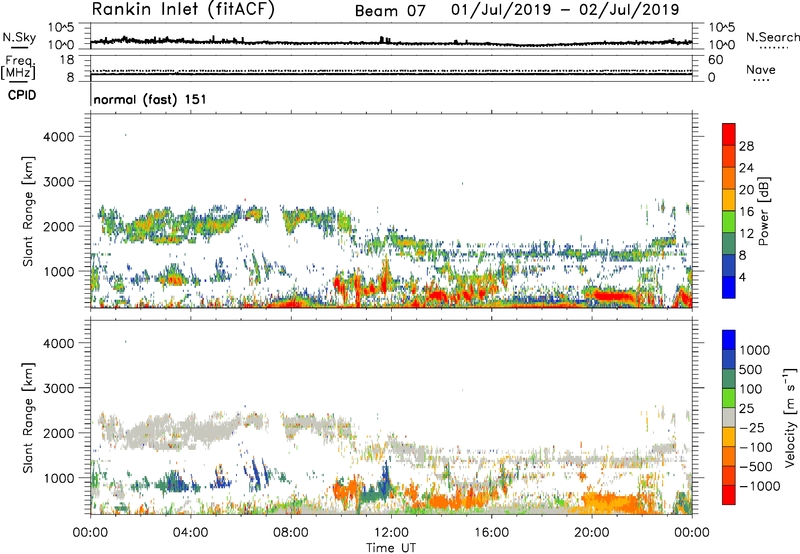The height and width of the screenshot is (554, 800).
Task: Click the 'Slant Range [km]' label of the velocity panel
Action: coord(28,417)
